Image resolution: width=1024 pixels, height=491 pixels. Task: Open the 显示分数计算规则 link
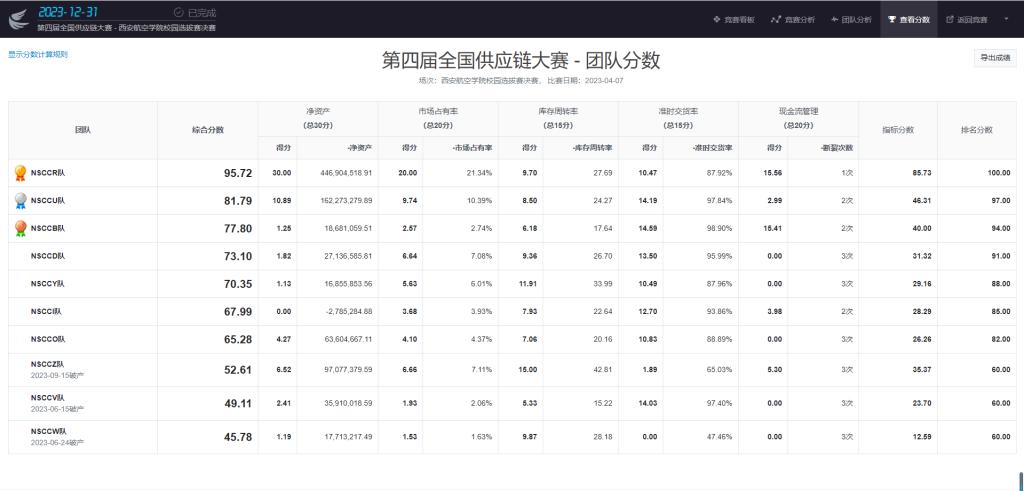(38, 54)
